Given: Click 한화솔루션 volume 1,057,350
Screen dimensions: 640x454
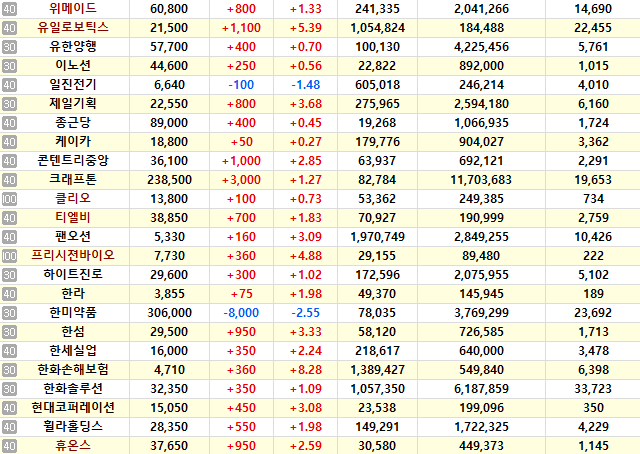Looking at the screenshot, I should [378, 389].
